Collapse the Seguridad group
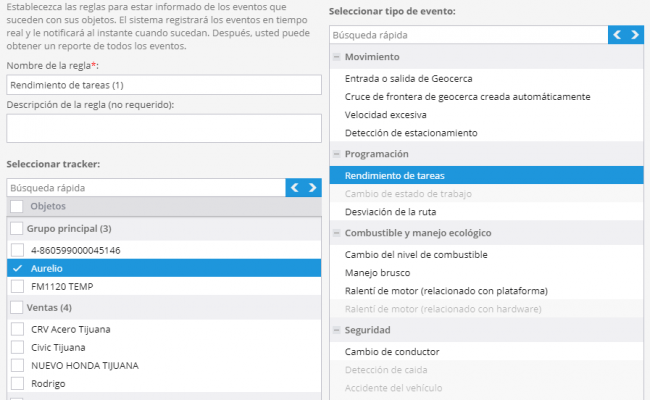The image size is (650, 400). coord(337,330)
